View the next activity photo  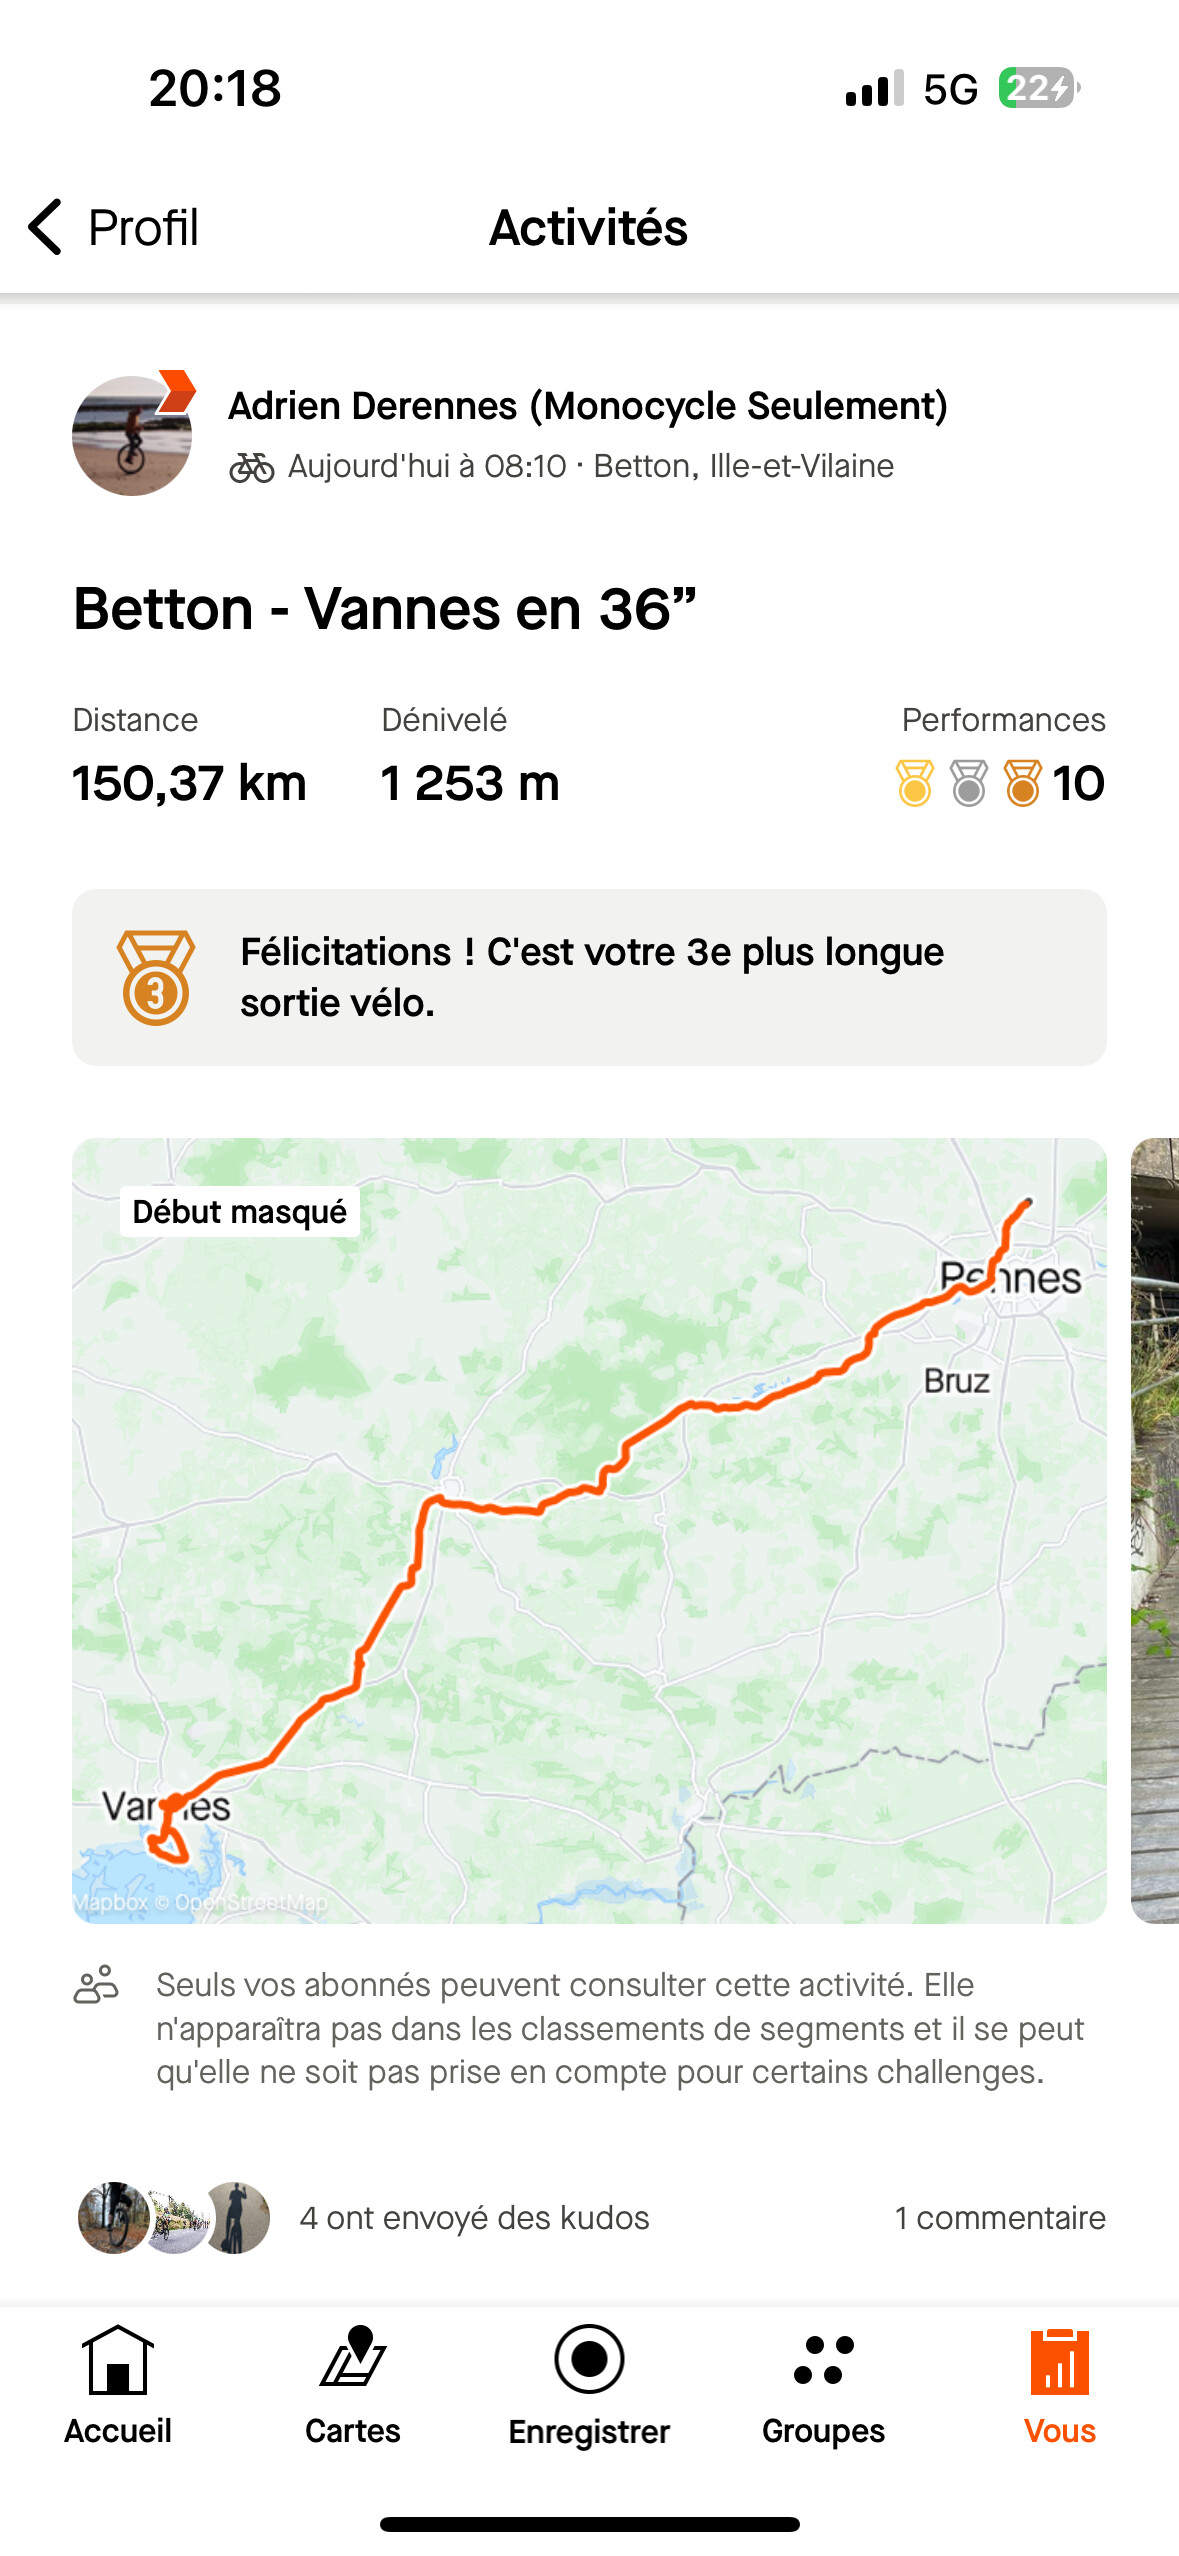point(1155,1530)
